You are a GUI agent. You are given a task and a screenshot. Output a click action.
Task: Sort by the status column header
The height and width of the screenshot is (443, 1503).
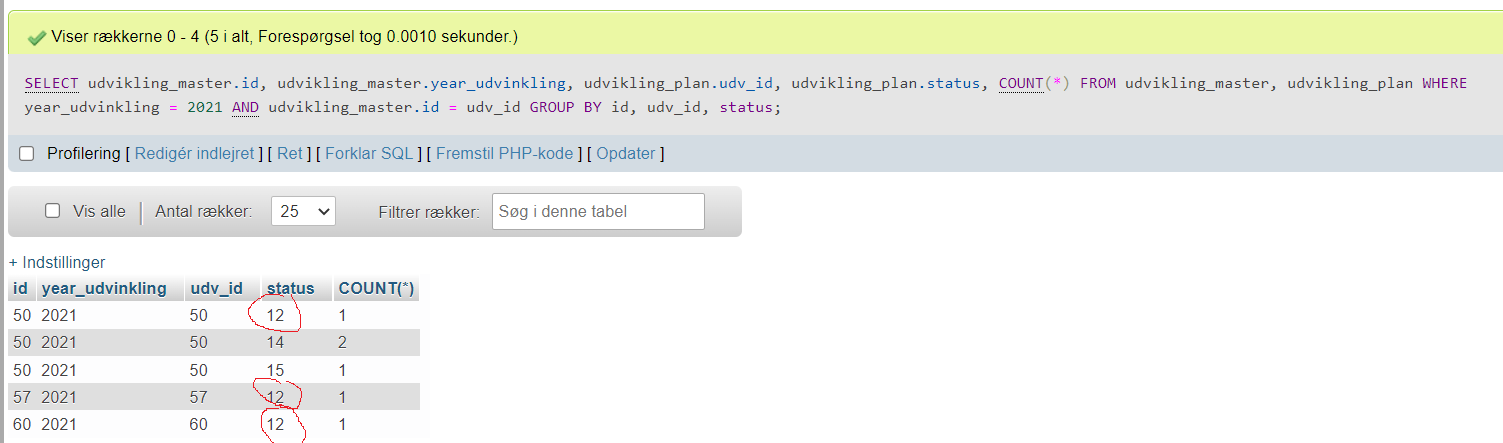coord(290,289)
